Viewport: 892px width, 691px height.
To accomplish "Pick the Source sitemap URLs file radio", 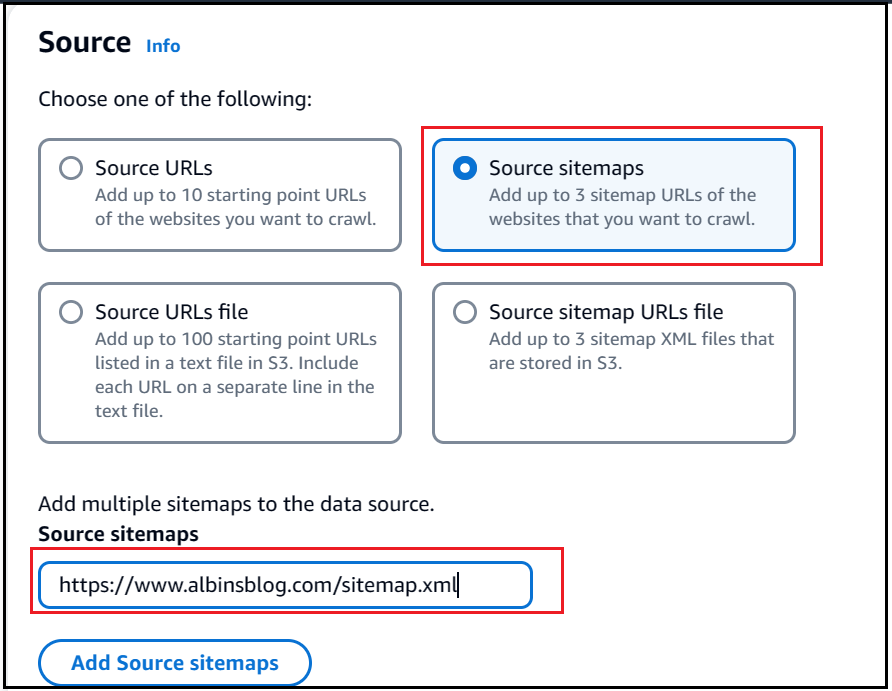I will pyautogui.click(x=465, y=312).
